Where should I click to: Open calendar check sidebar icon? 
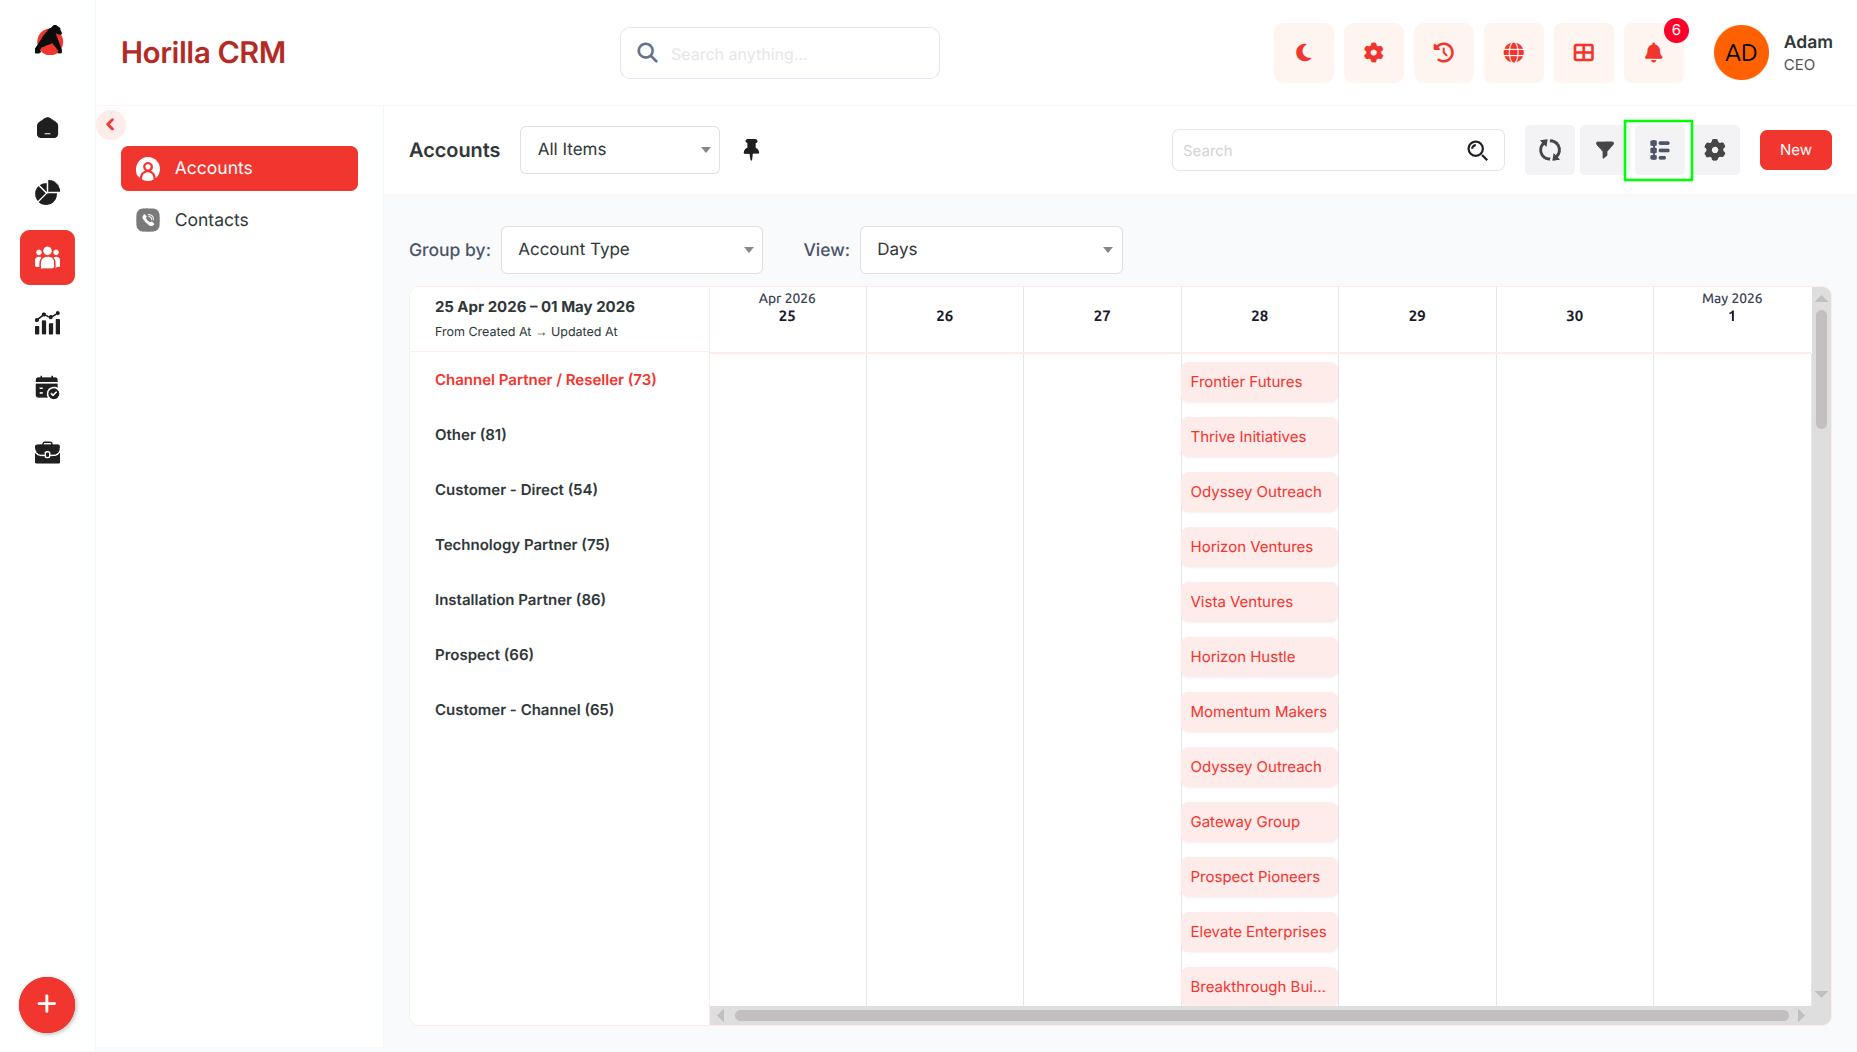tap(47, 388)
